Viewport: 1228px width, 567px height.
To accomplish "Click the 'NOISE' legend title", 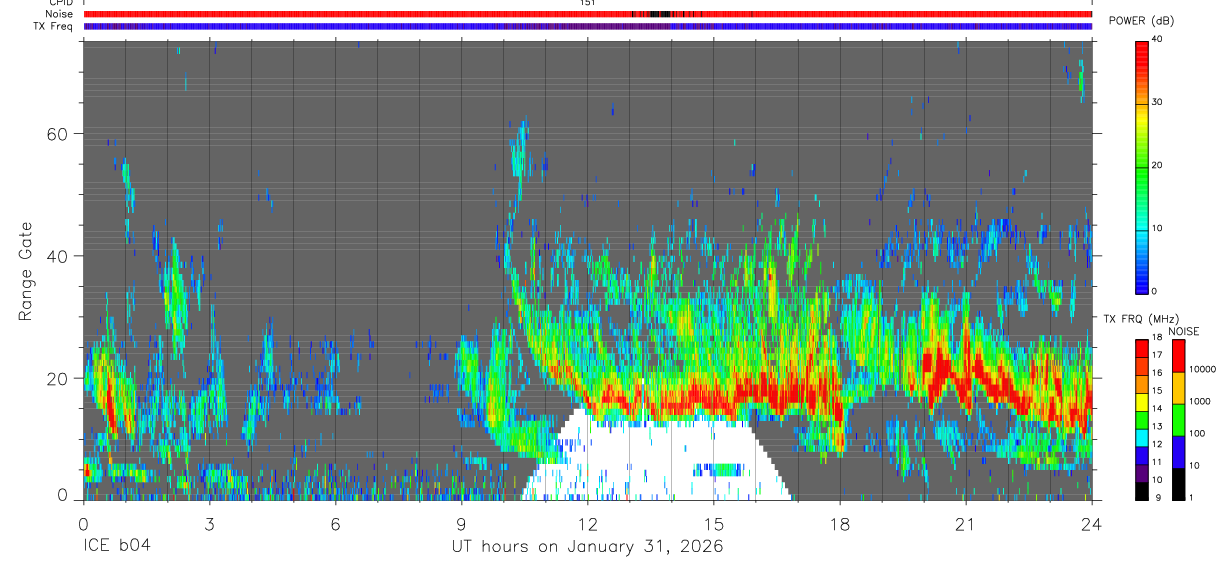I will tap(1184, 330).
